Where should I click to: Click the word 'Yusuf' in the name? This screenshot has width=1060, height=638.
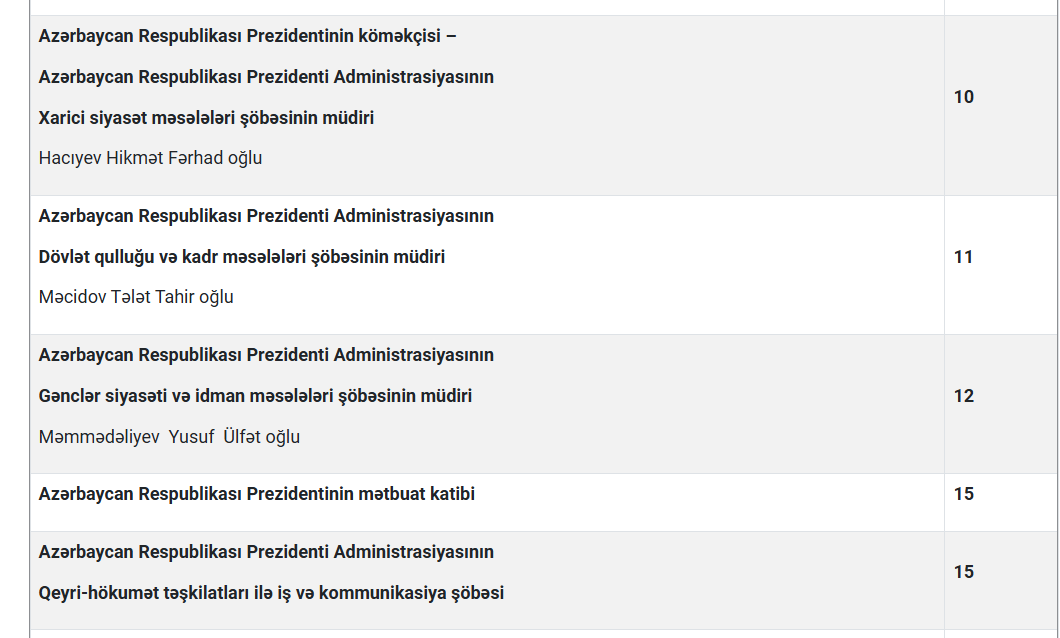[191, 437]
